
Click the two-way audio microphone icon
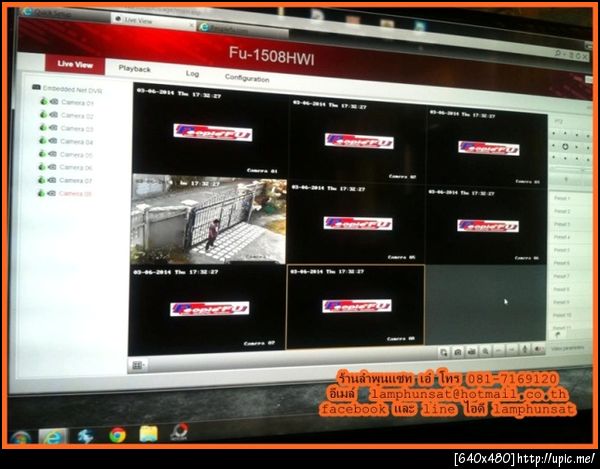[x=525, y=349]
